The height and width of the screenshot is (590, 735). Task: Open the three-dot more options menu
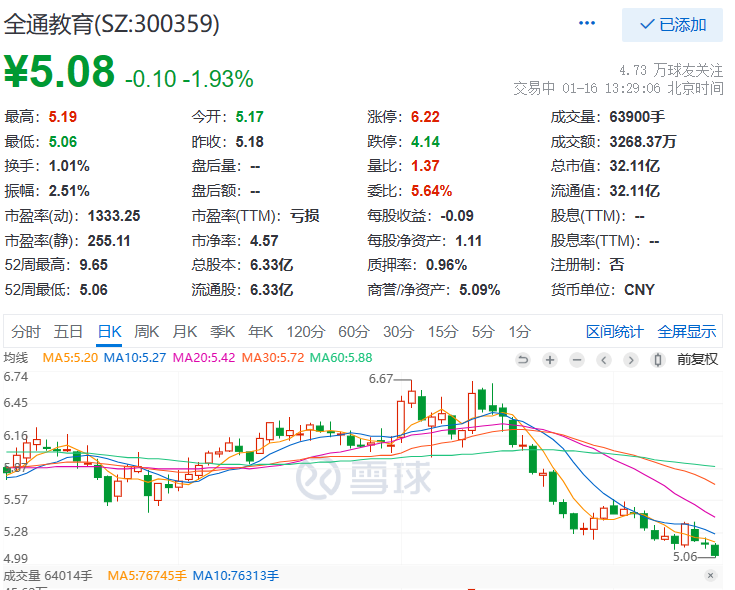click(x=587, y=23)
